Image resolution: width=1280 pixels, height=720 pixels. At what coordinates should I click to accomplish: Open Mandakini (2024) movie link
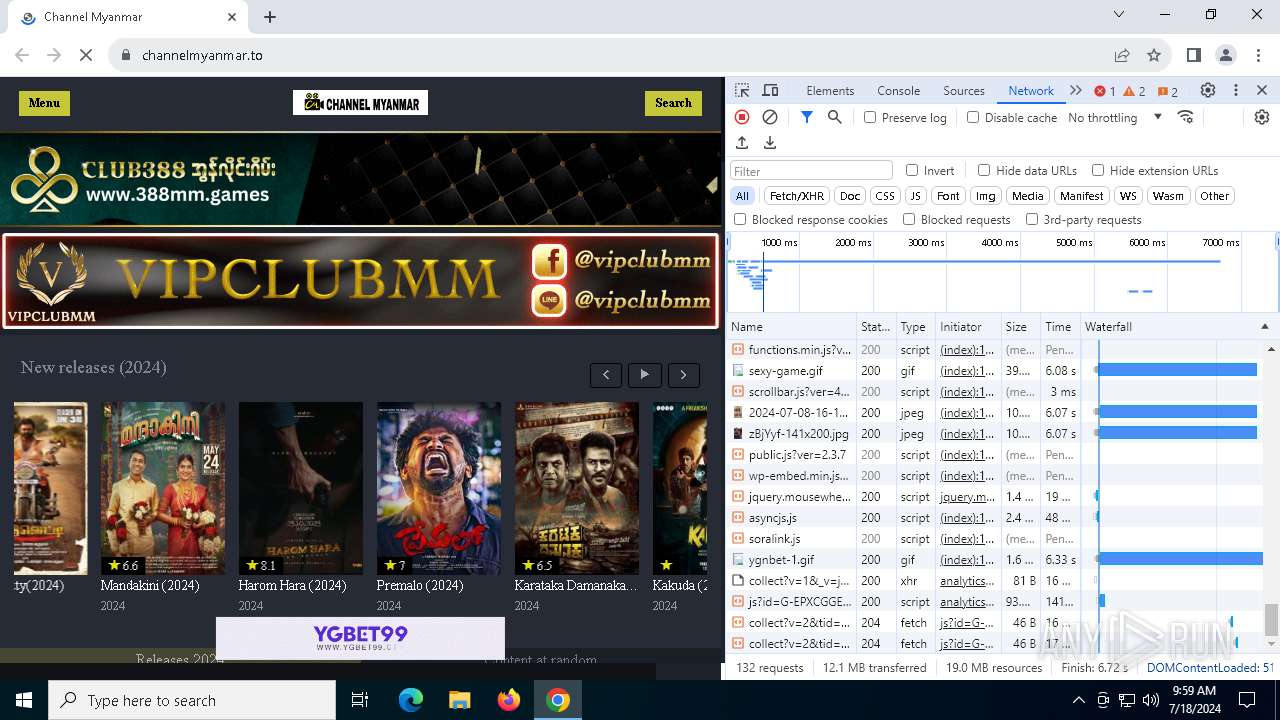150,586
